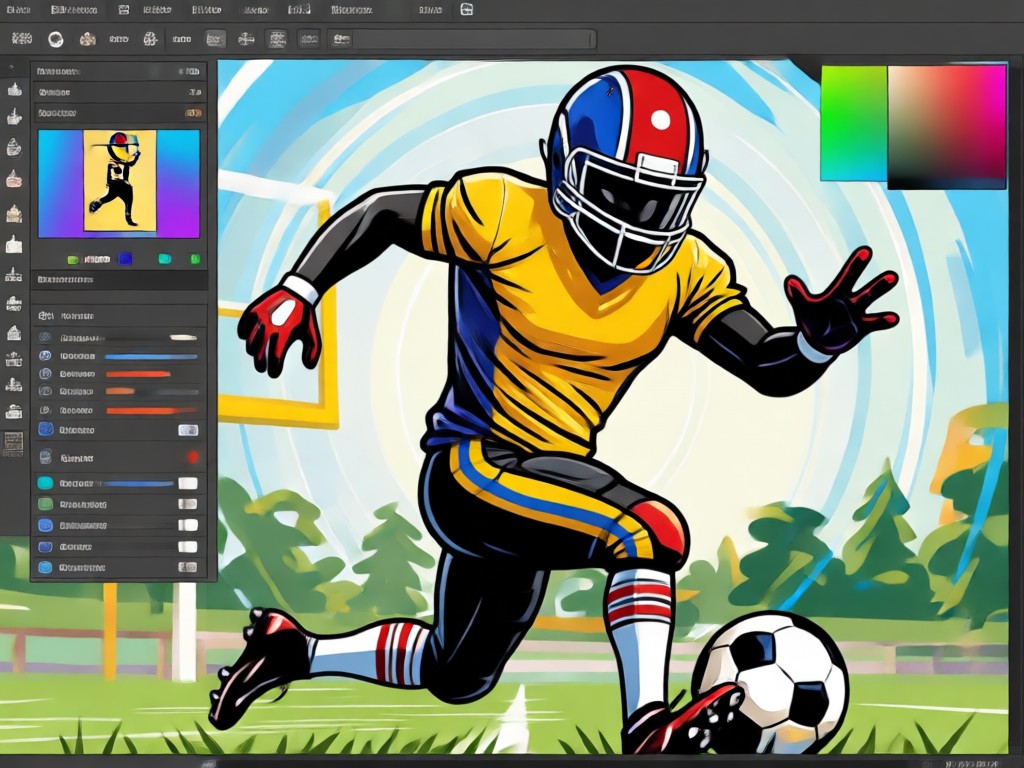Click the player thumbnail preview in the left panel
Screen dimensions: 1024x768
pos(120,181)
